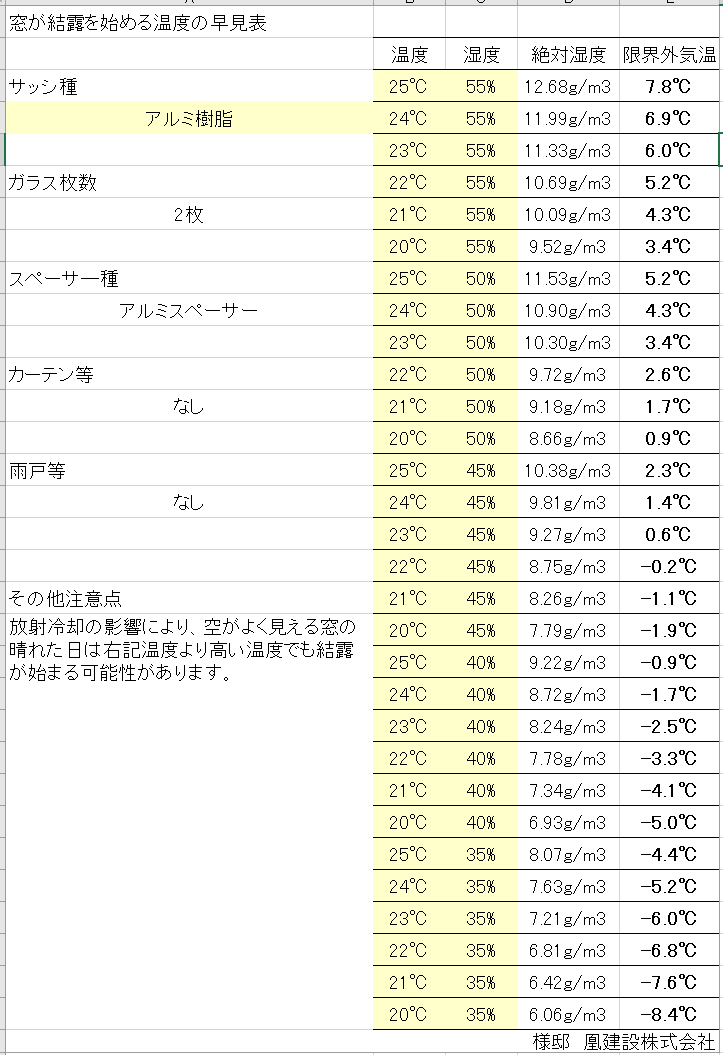Click the スペーサー種 label cell
This screenshot has width=723, height=1055.
(x=189, y=279)
